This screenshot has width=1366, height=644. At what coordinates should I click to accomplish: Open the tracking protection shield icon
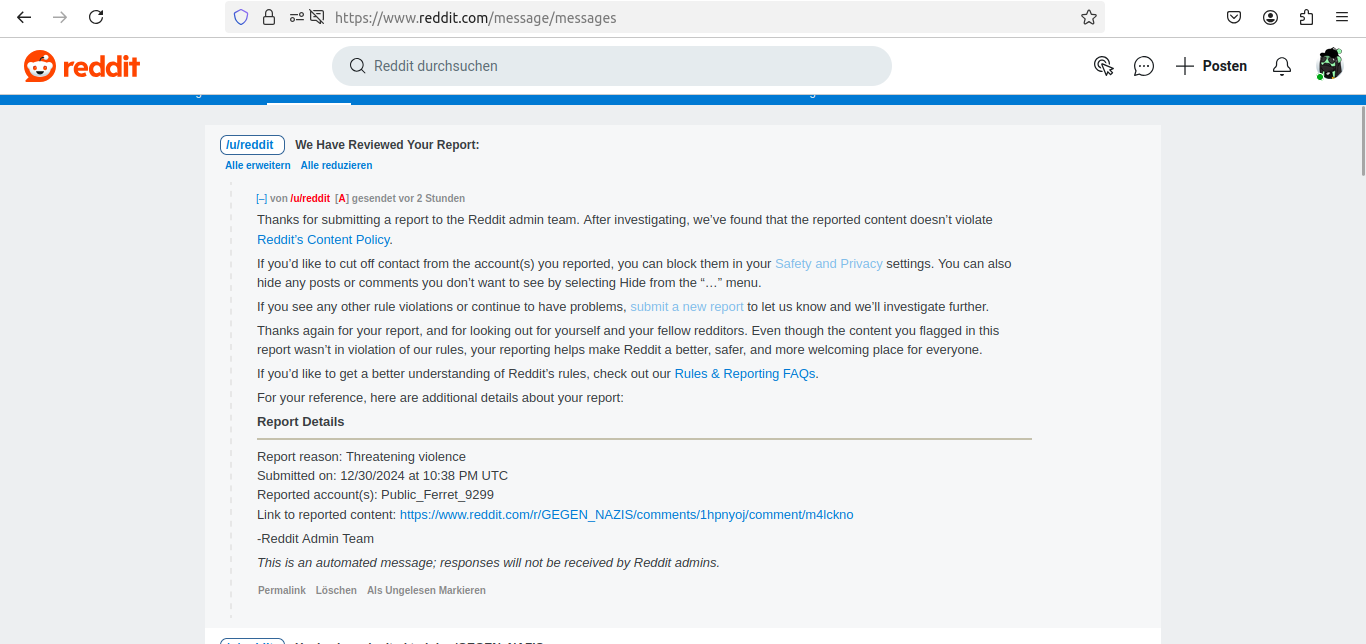(241, 17)
